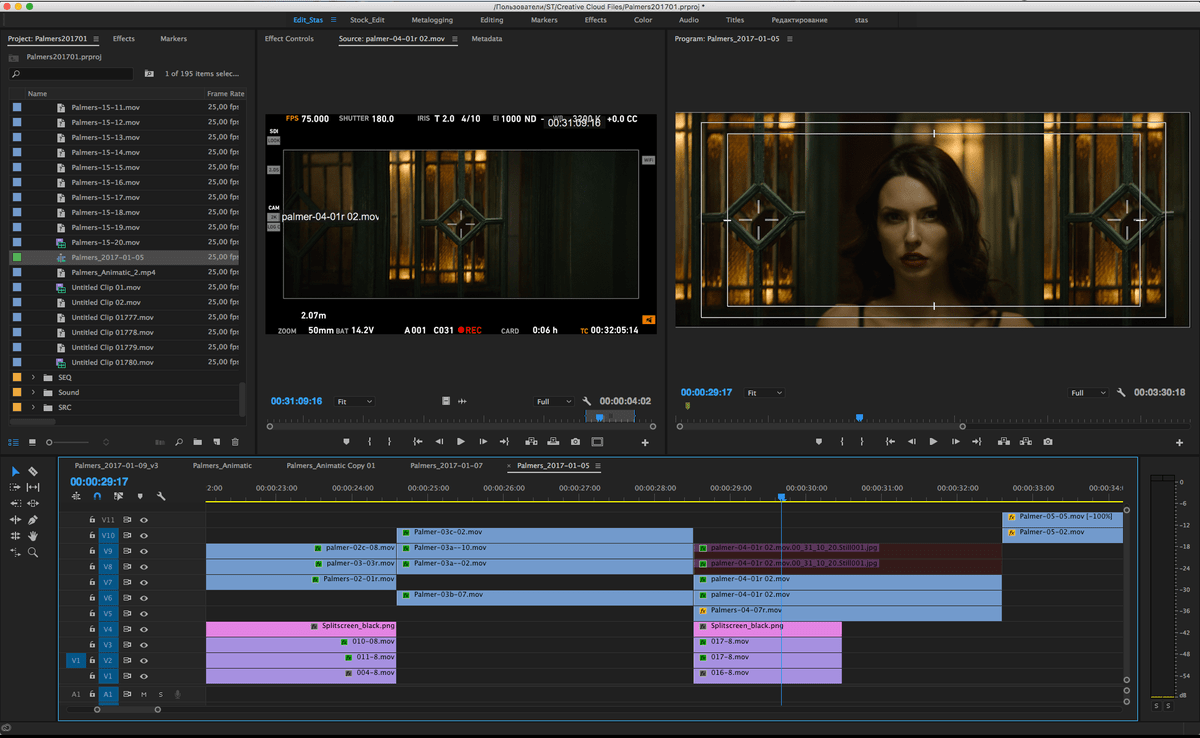The image size is (1200, 738).
Task: Click the New Item icon in Project panel
Action: point(215,442)
